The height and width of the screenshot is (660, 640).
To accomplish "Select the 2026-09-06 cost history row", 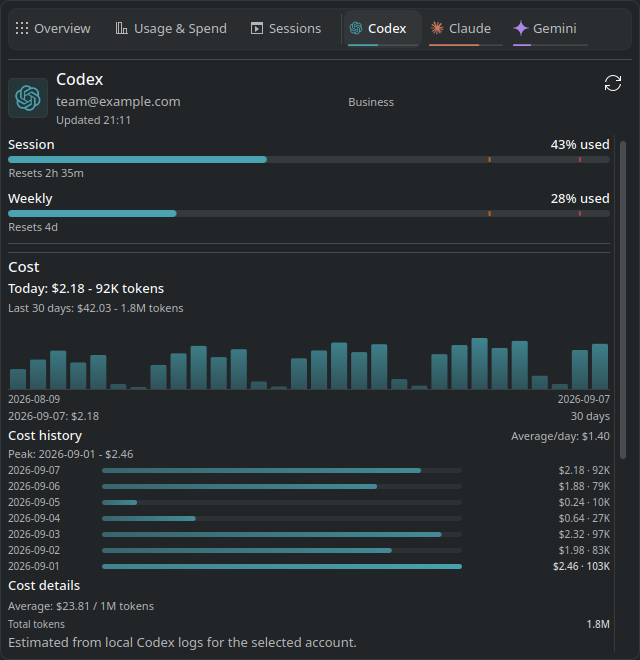I will coord(309,486).
